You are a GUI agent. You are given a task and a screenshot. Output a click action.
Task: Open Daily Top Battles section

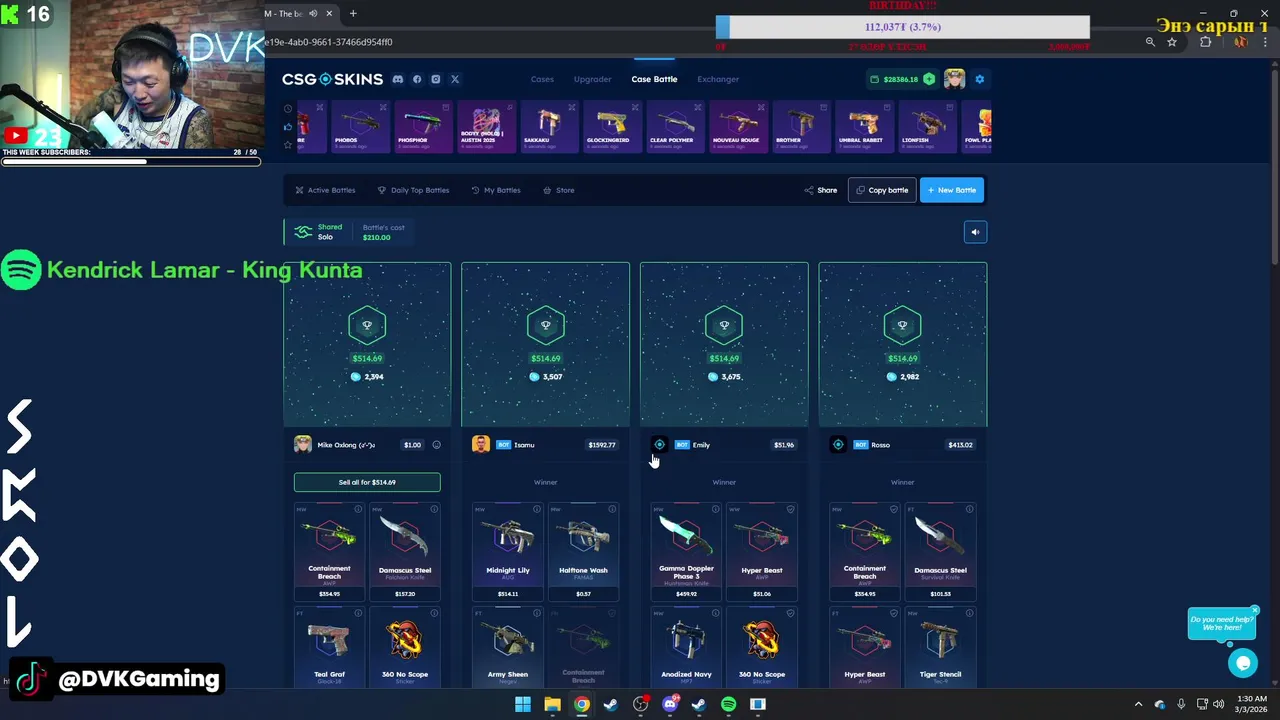coord(413,190)
